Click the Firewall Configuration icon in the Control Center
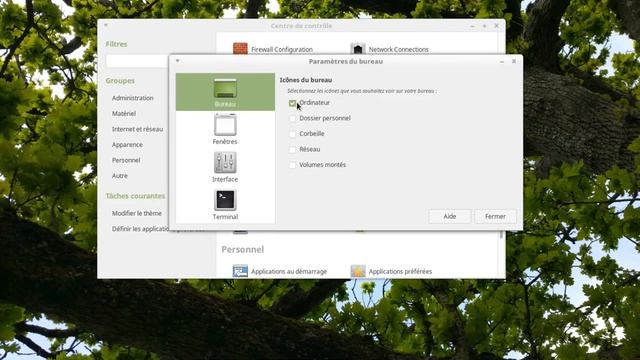This screenshot has height=360, width=640. coord(240,49)
